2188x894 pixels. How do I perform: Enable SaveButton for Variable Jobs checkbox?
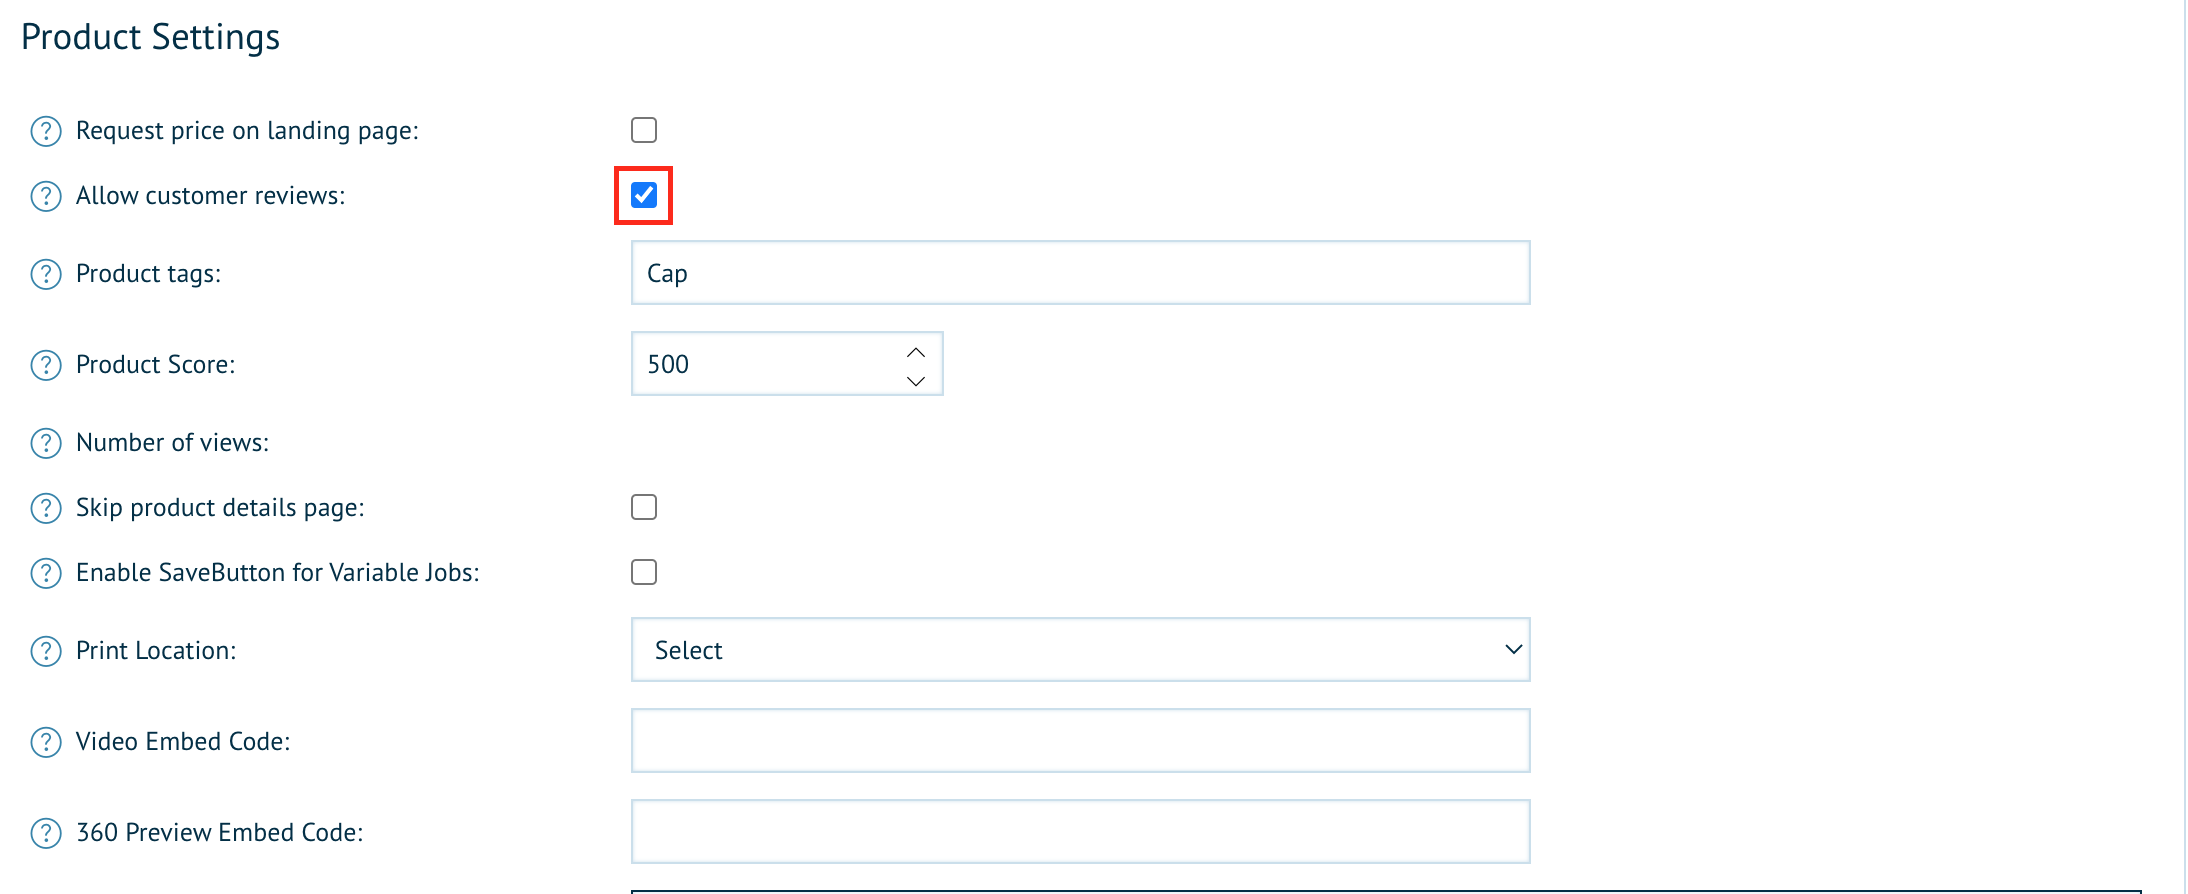[x=644, y=572]
